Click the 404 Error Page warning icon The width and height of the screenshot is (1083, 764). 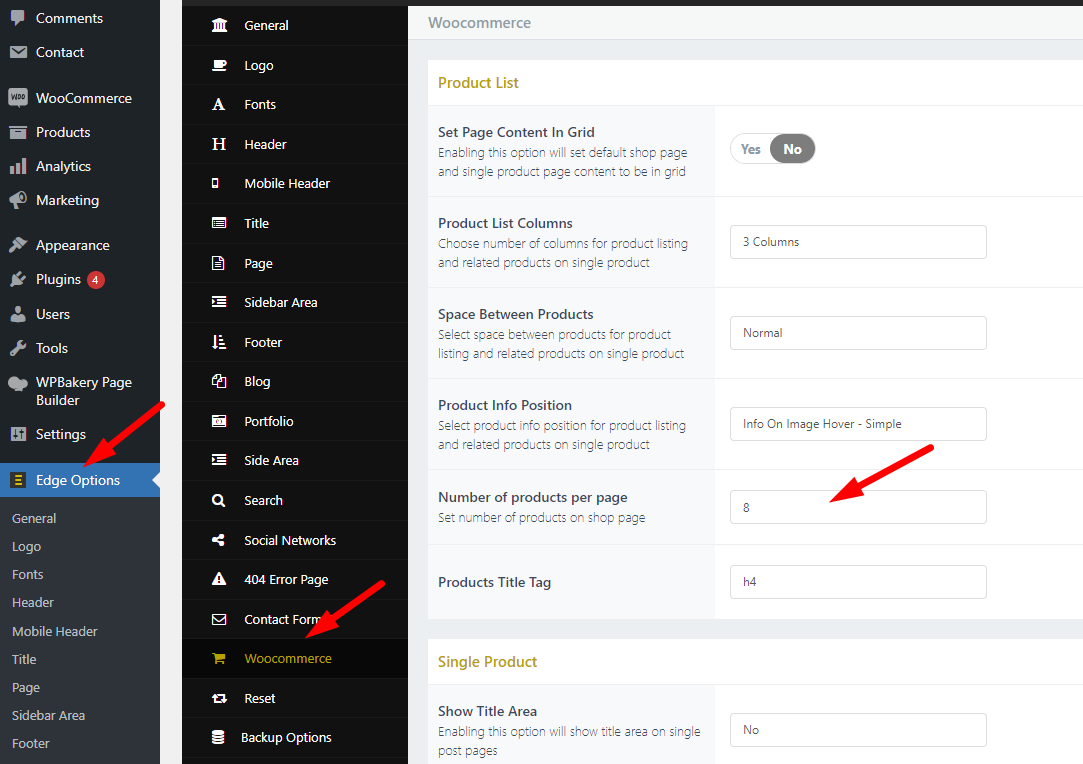pyautogui.click(x=219, y=579)
